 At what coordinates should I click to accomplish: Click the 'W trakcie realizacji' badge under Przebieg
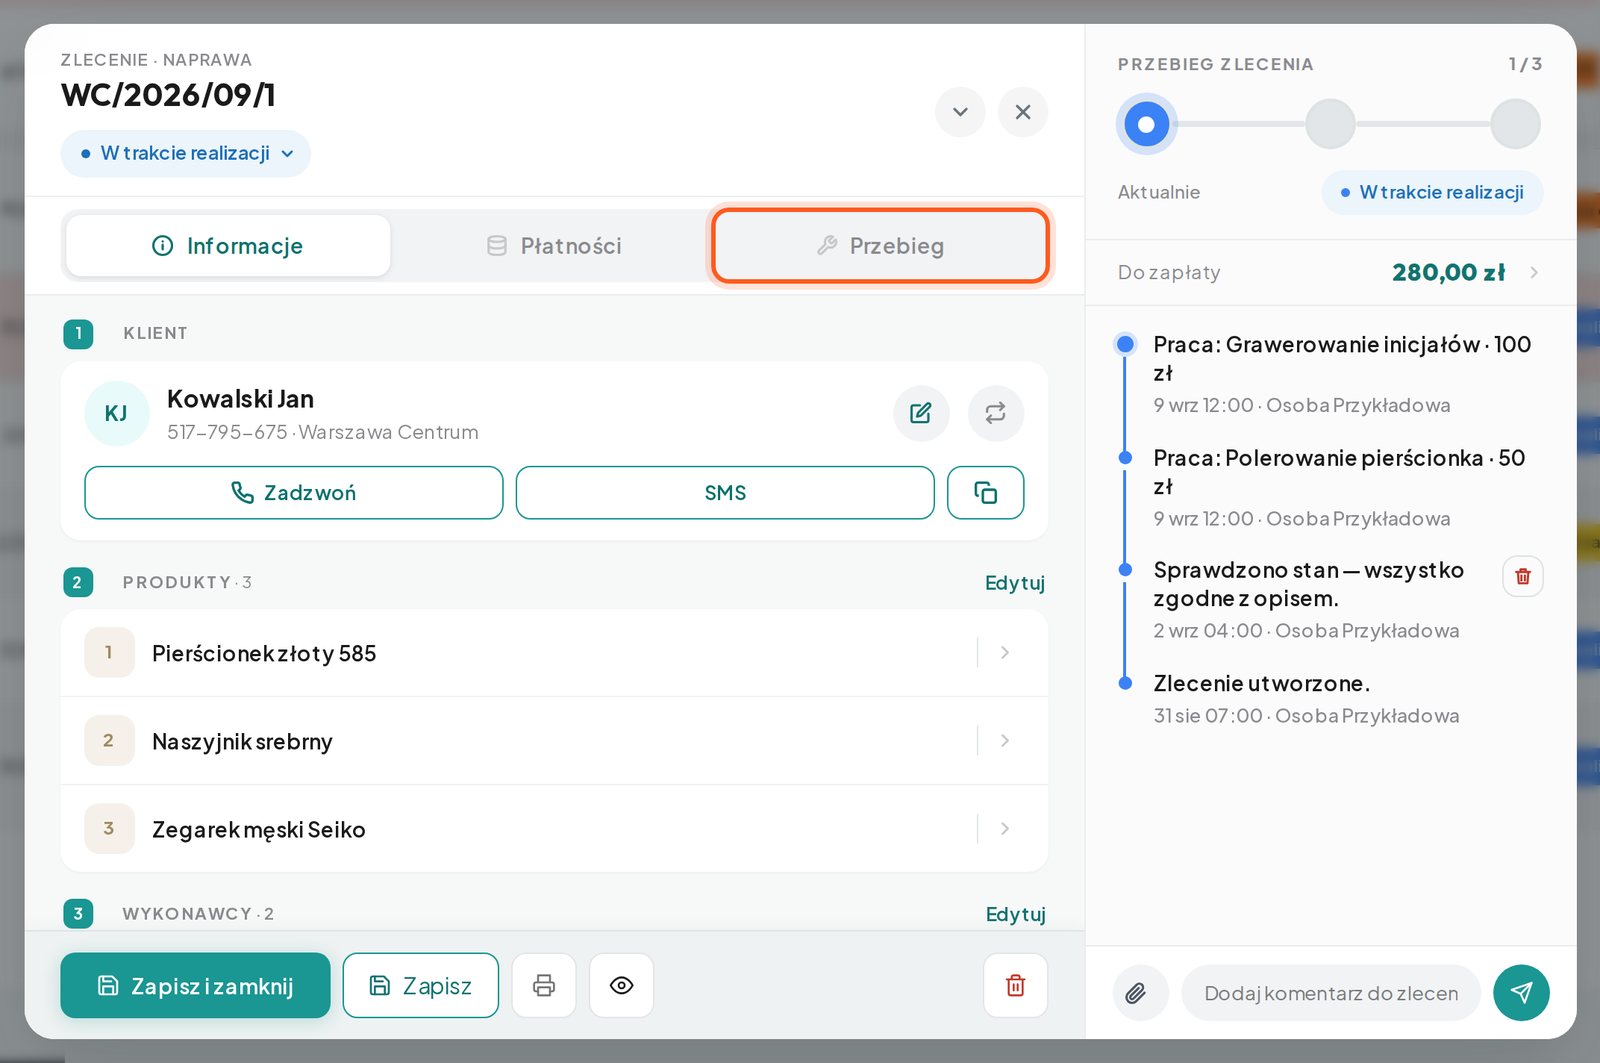click(1433, 193)
